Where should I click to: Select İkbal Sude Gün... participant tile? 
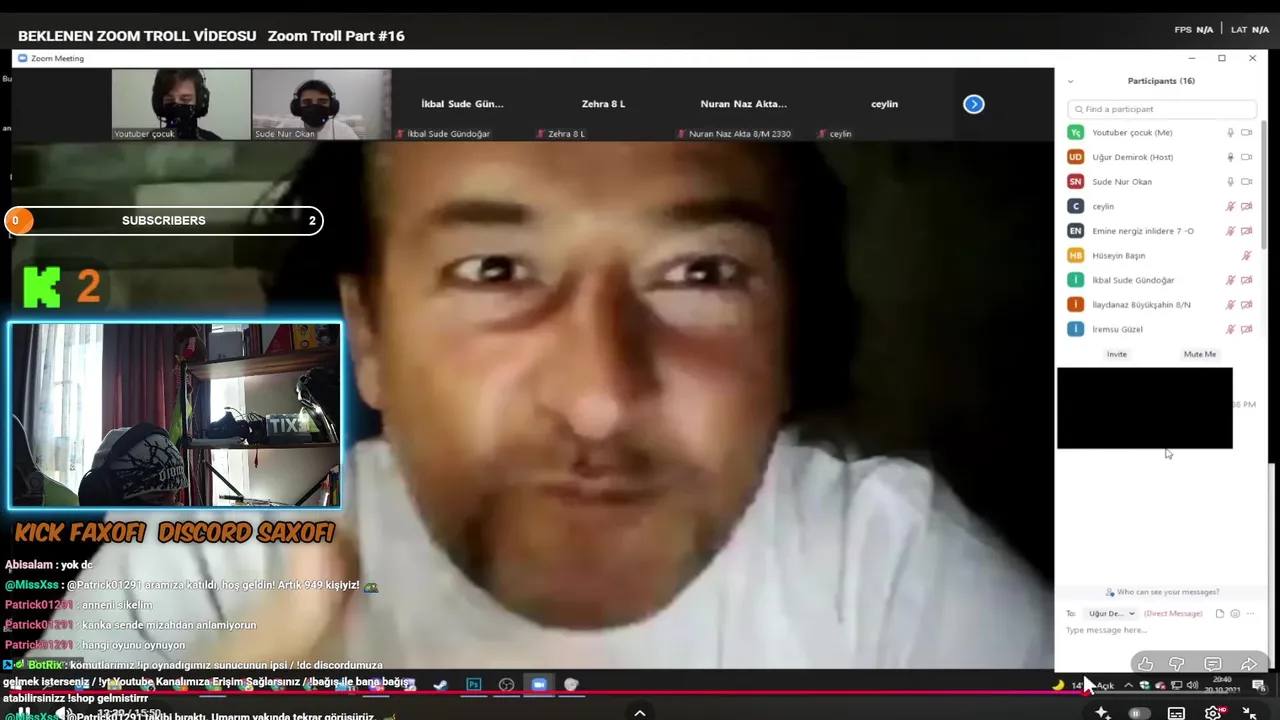pyautogui.click(x=462, y=104)
